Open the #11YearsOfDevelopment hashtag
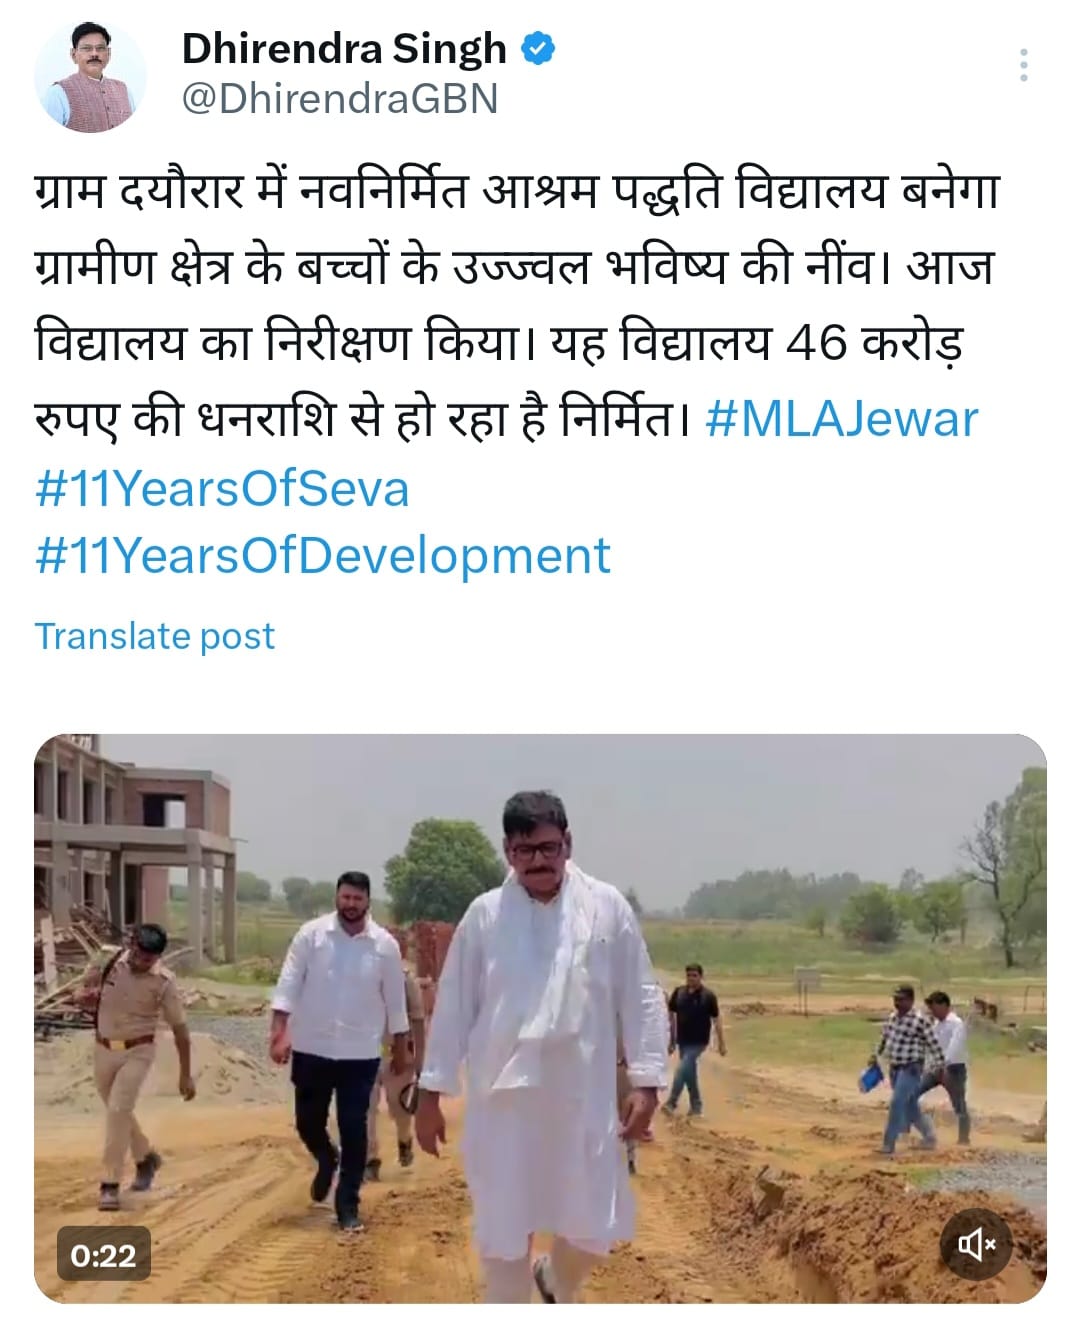Viewport: 1080px width, 1337px height. pos(322,556)
